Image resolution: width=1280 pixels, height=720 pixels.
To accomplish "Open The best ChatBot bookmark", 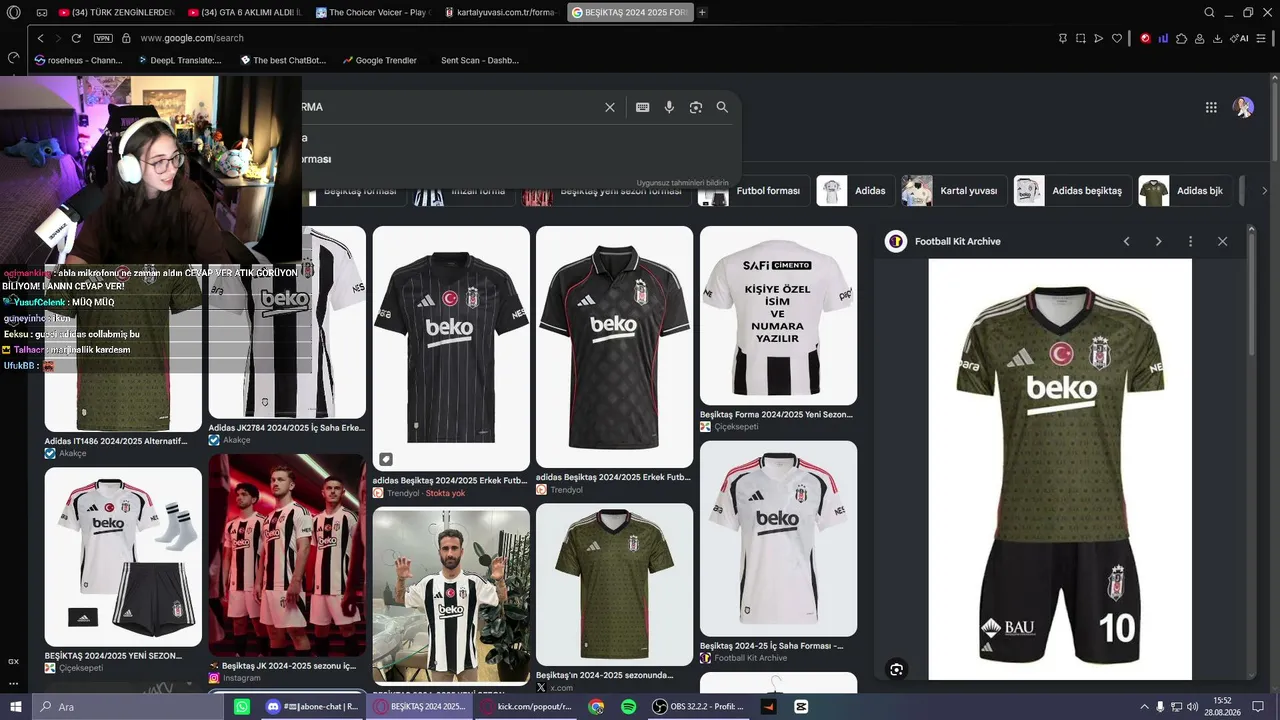I will tap(283, 60).
